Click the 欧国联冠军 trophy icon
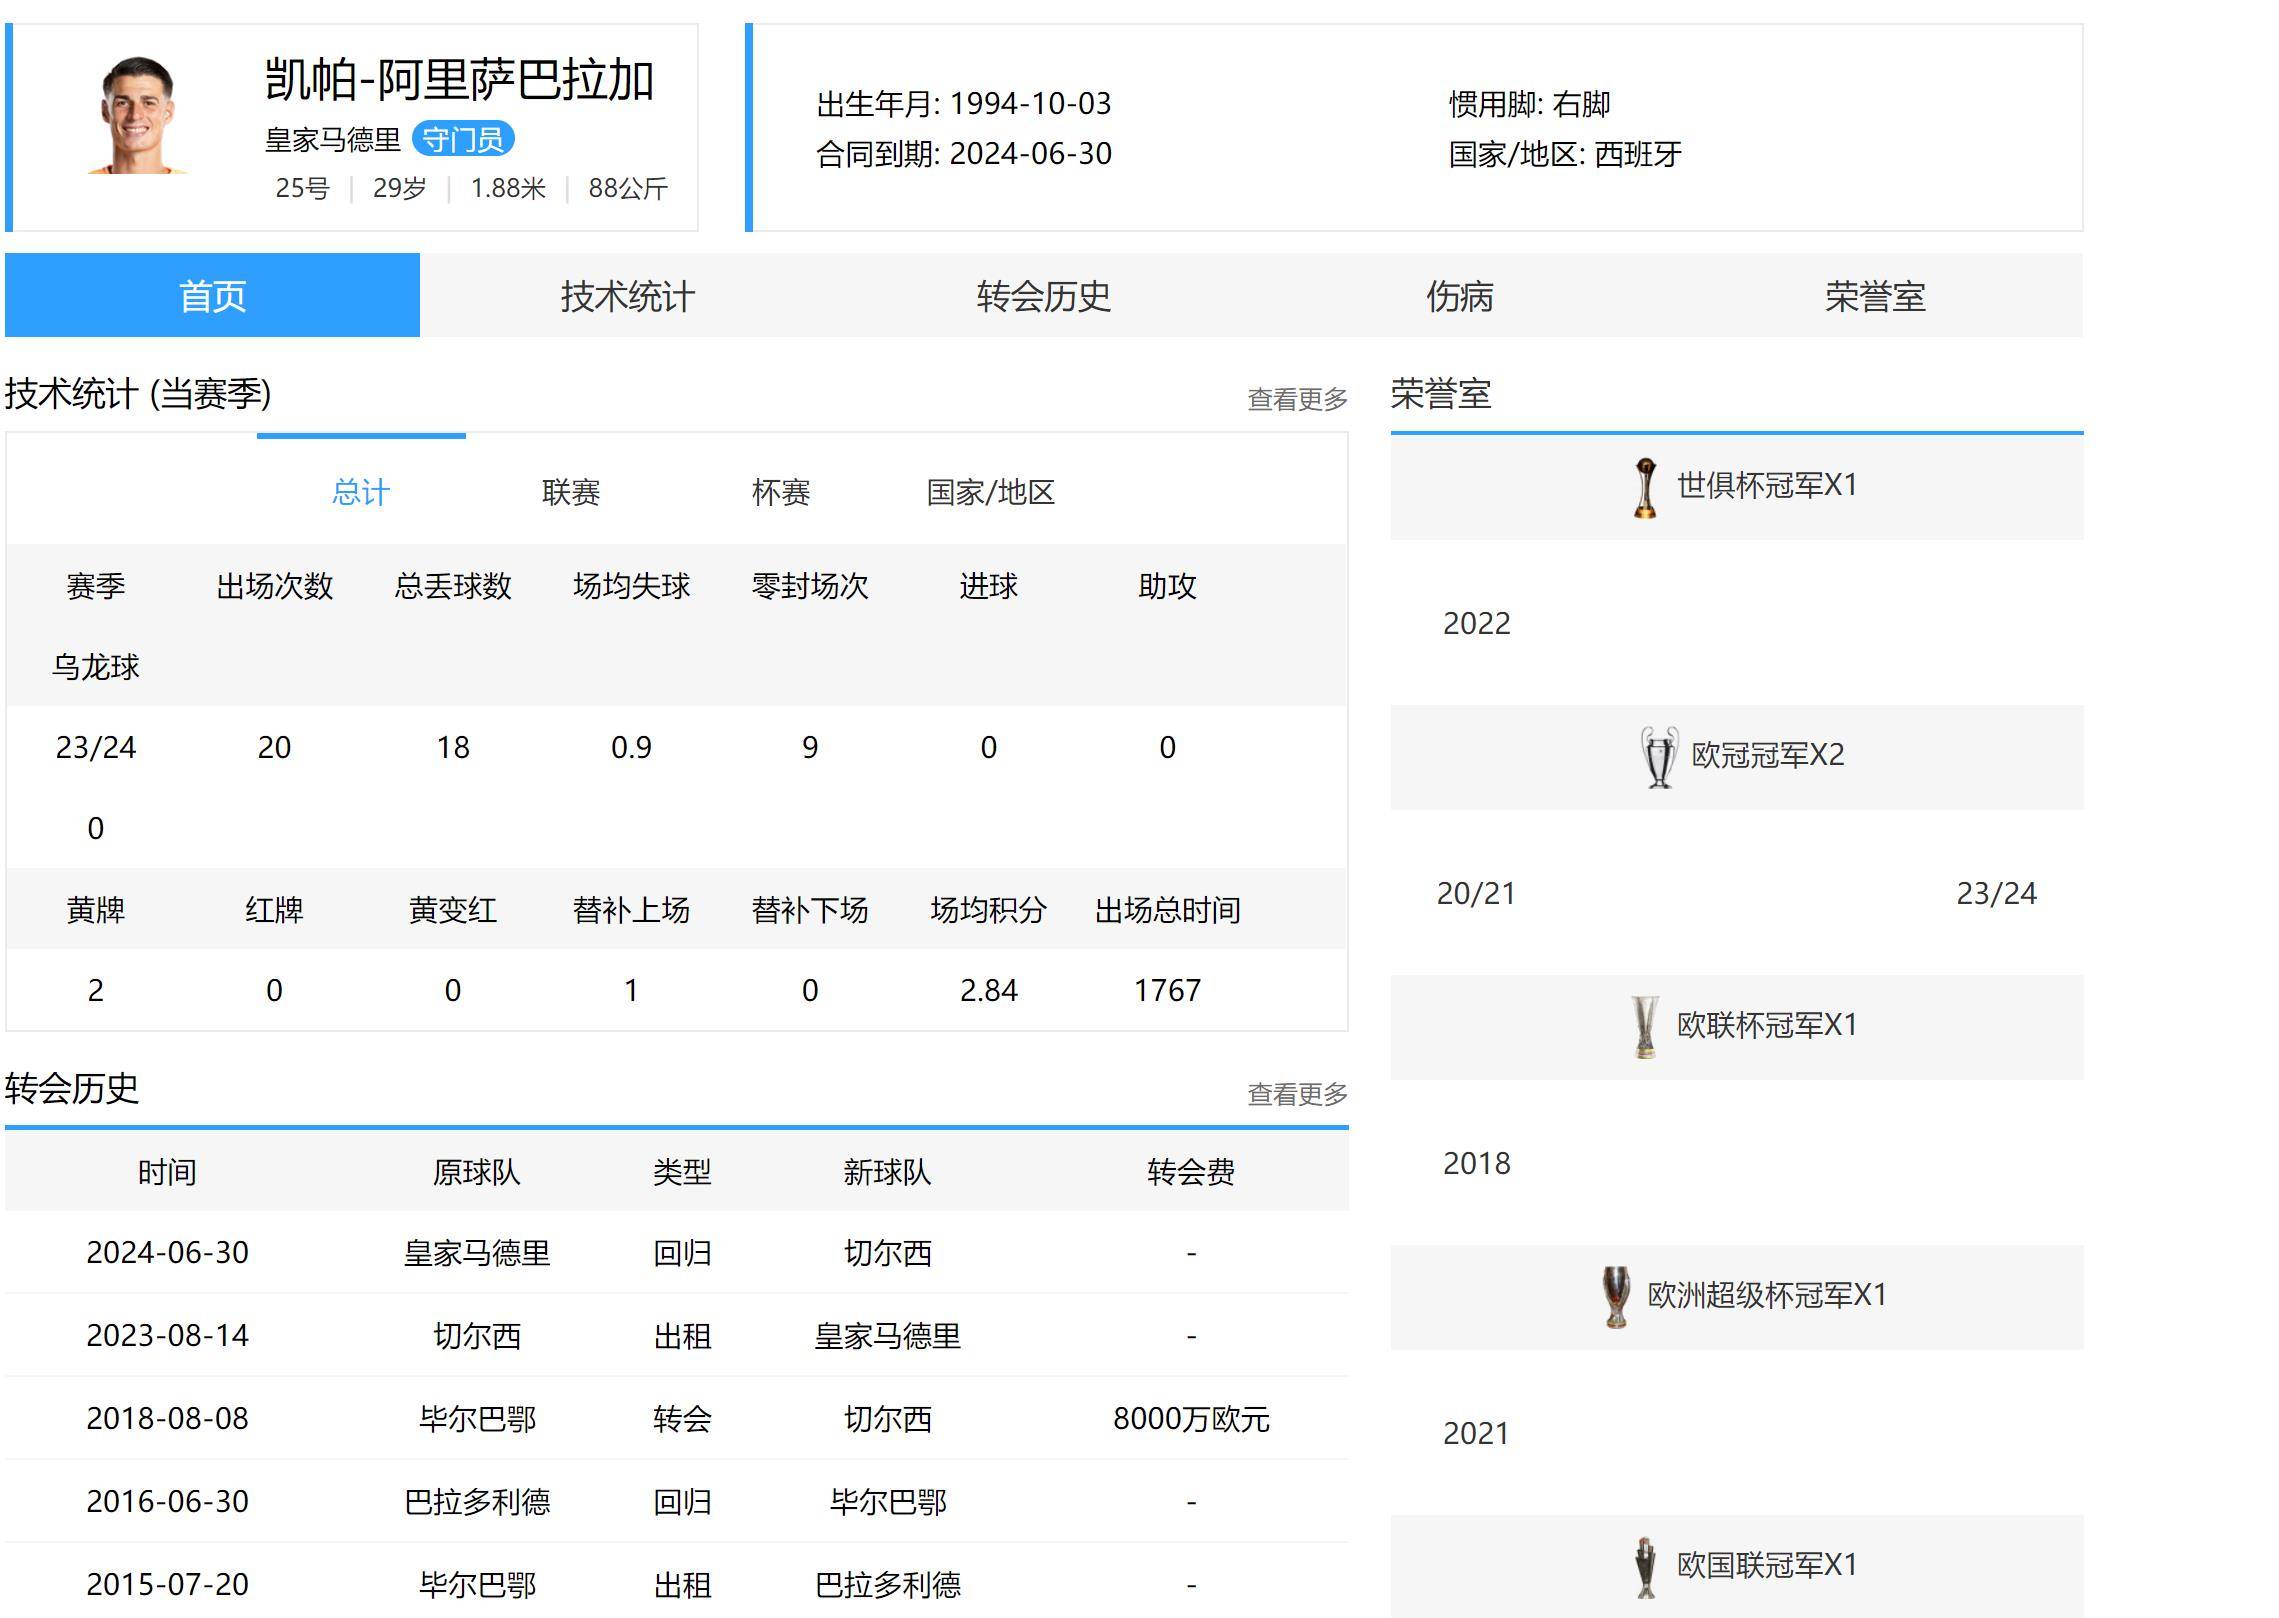This screenshot has width=2279, height=1618. click(1645, 1567)
